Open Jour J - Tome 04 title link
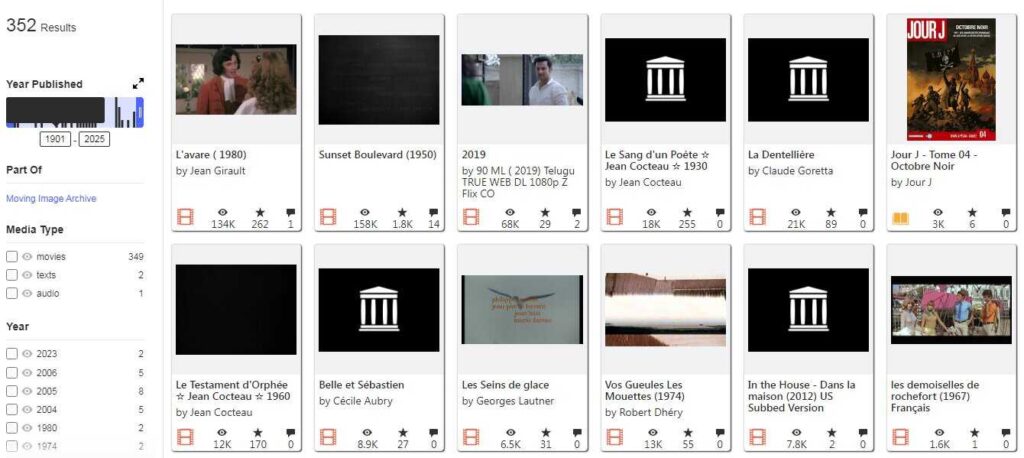Viewport: 1024px width, 458px height. [934, 161]
